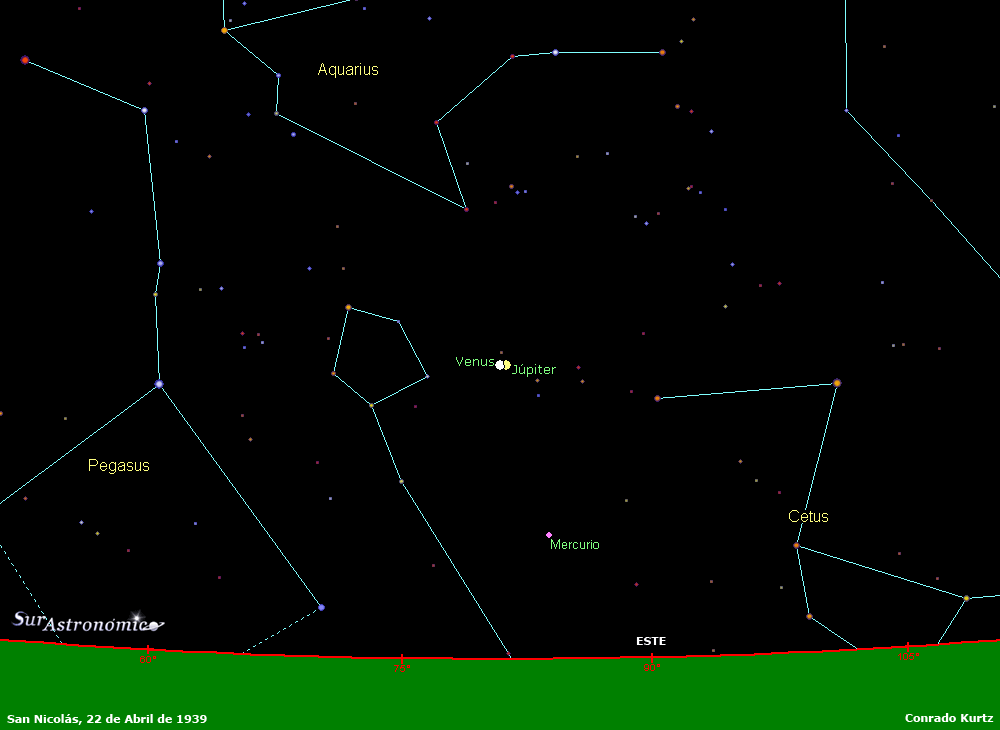Click the Cetus constellation name
Screen dimensions: 1000x730
pyautogui.click(x=808, y=517)
